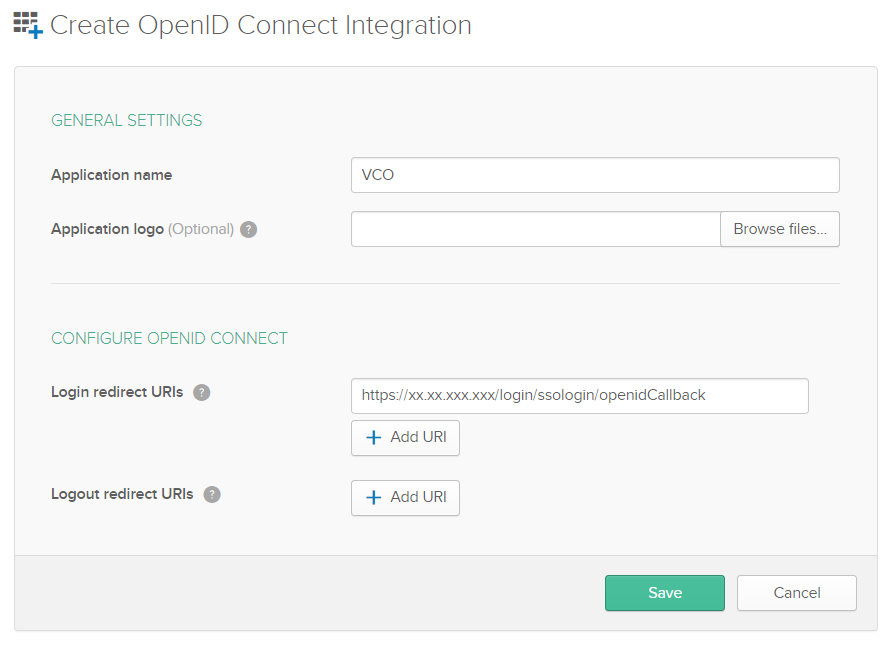
Task: Click the CONFIGURE OPENID CONNECT heading
Action: (169, 339)
